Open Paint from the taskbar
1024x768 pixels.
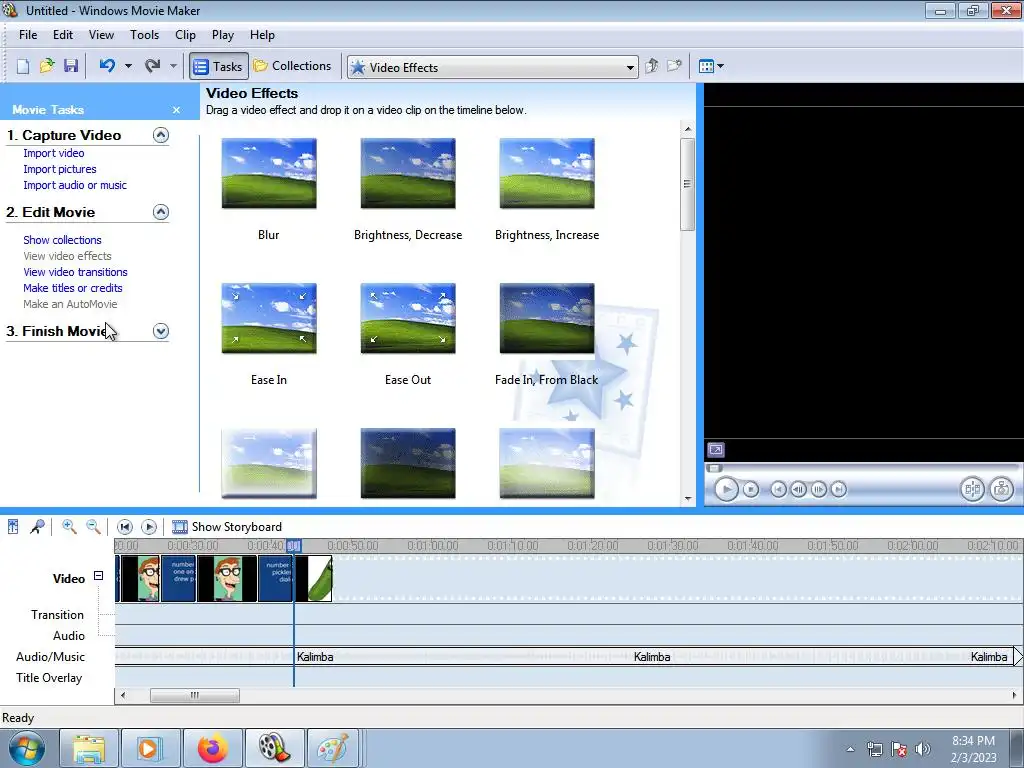[333, 748]
